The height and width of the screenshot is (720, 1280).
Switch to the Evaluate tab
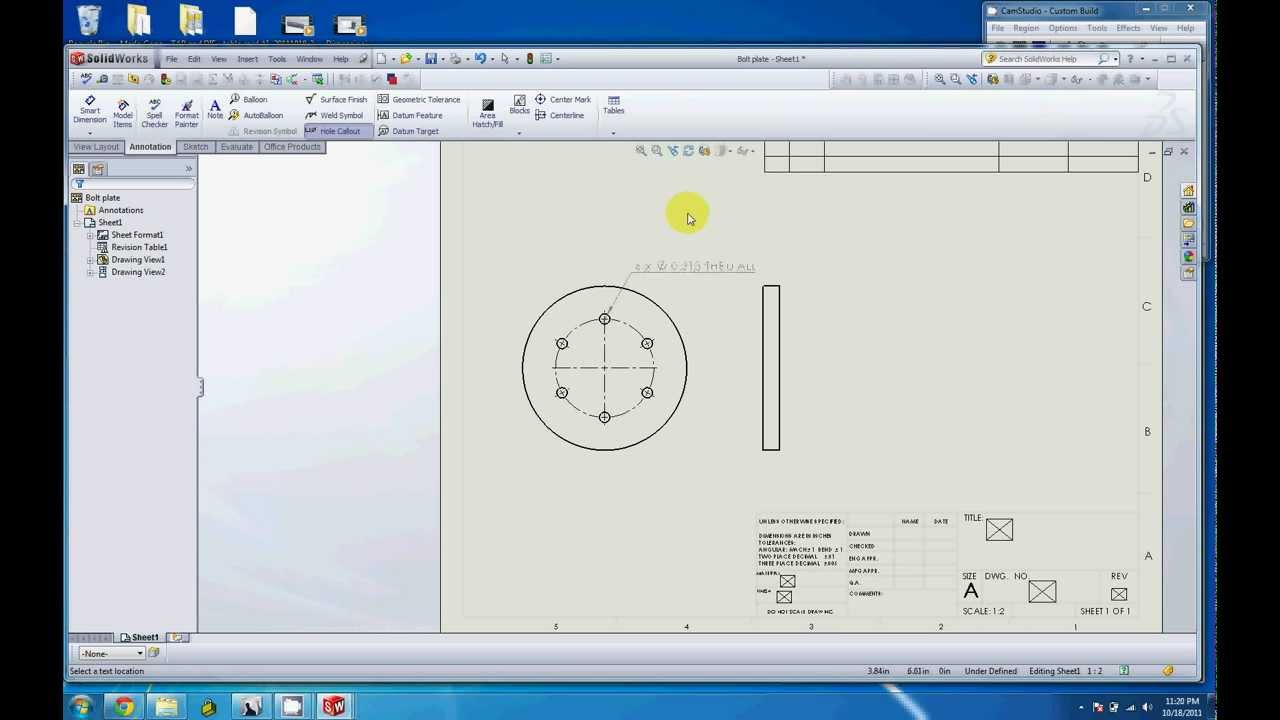click(237, 147)
